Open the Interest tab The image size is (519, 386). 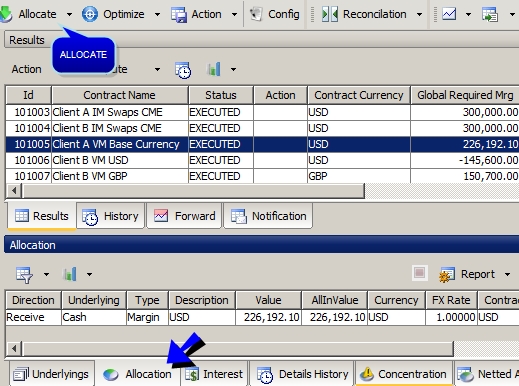214,374
